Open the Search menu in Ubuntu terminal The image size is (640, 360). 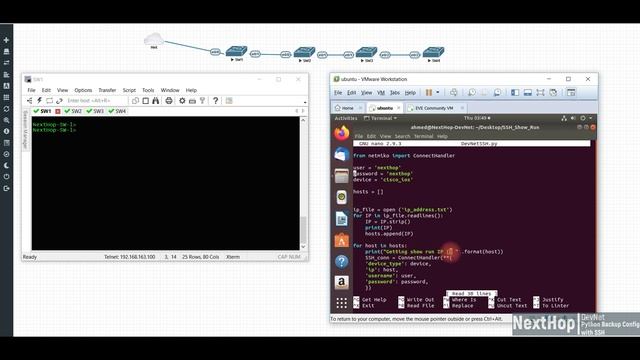pyautogui.click(x=402, y=136)
